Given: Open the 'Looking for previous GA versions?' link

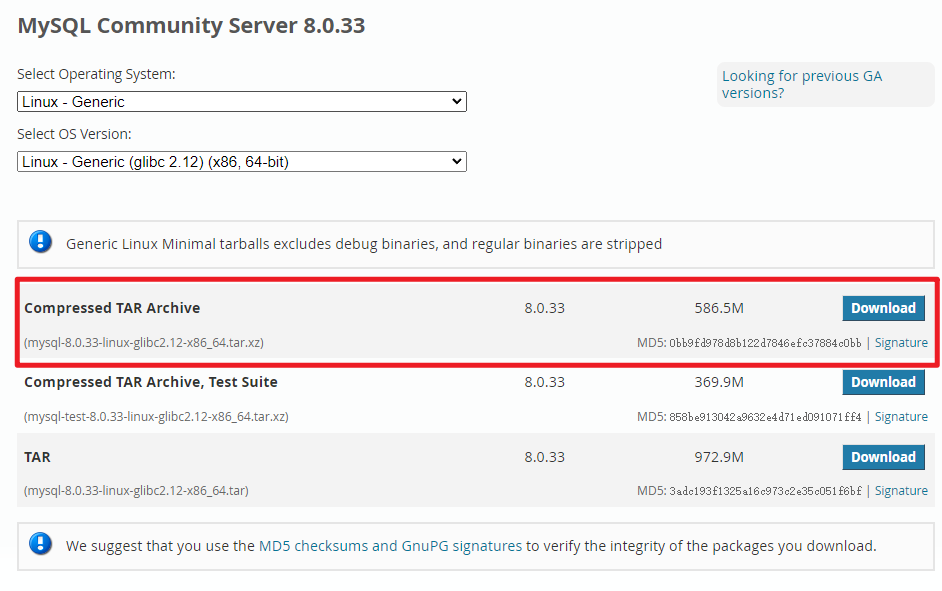Looking at the screenshot, I should coord(801,84).
